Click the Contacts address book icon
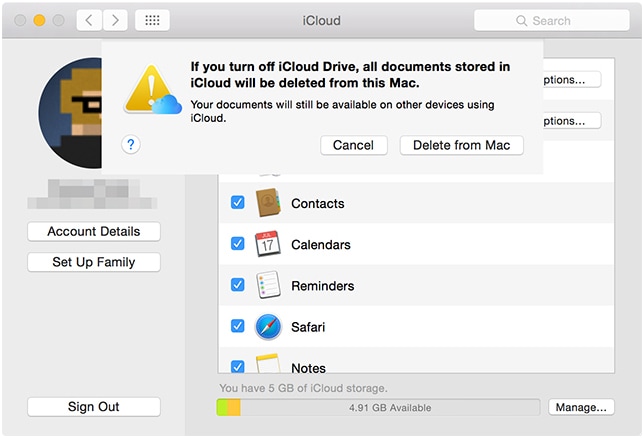The height and width of the screenshot is (438, 644). pyautogui.click(x=267, y=203)
